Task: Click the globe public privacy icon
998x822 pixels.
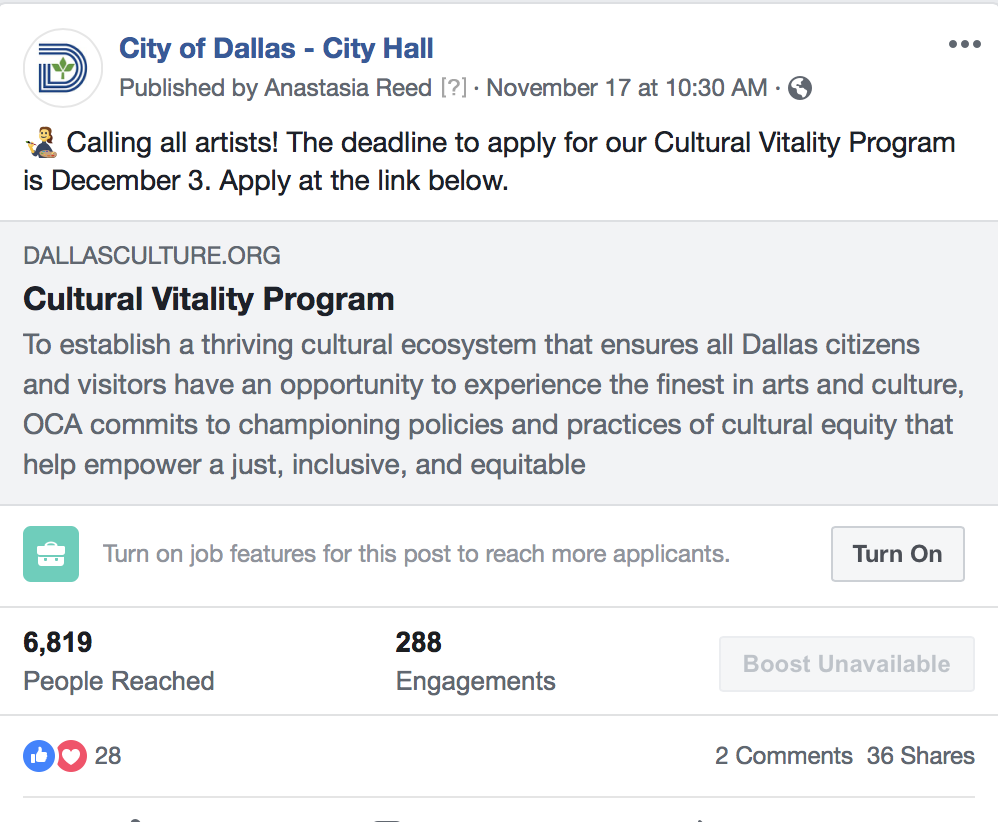Action: pyautogui.click(x=799, y=88)
